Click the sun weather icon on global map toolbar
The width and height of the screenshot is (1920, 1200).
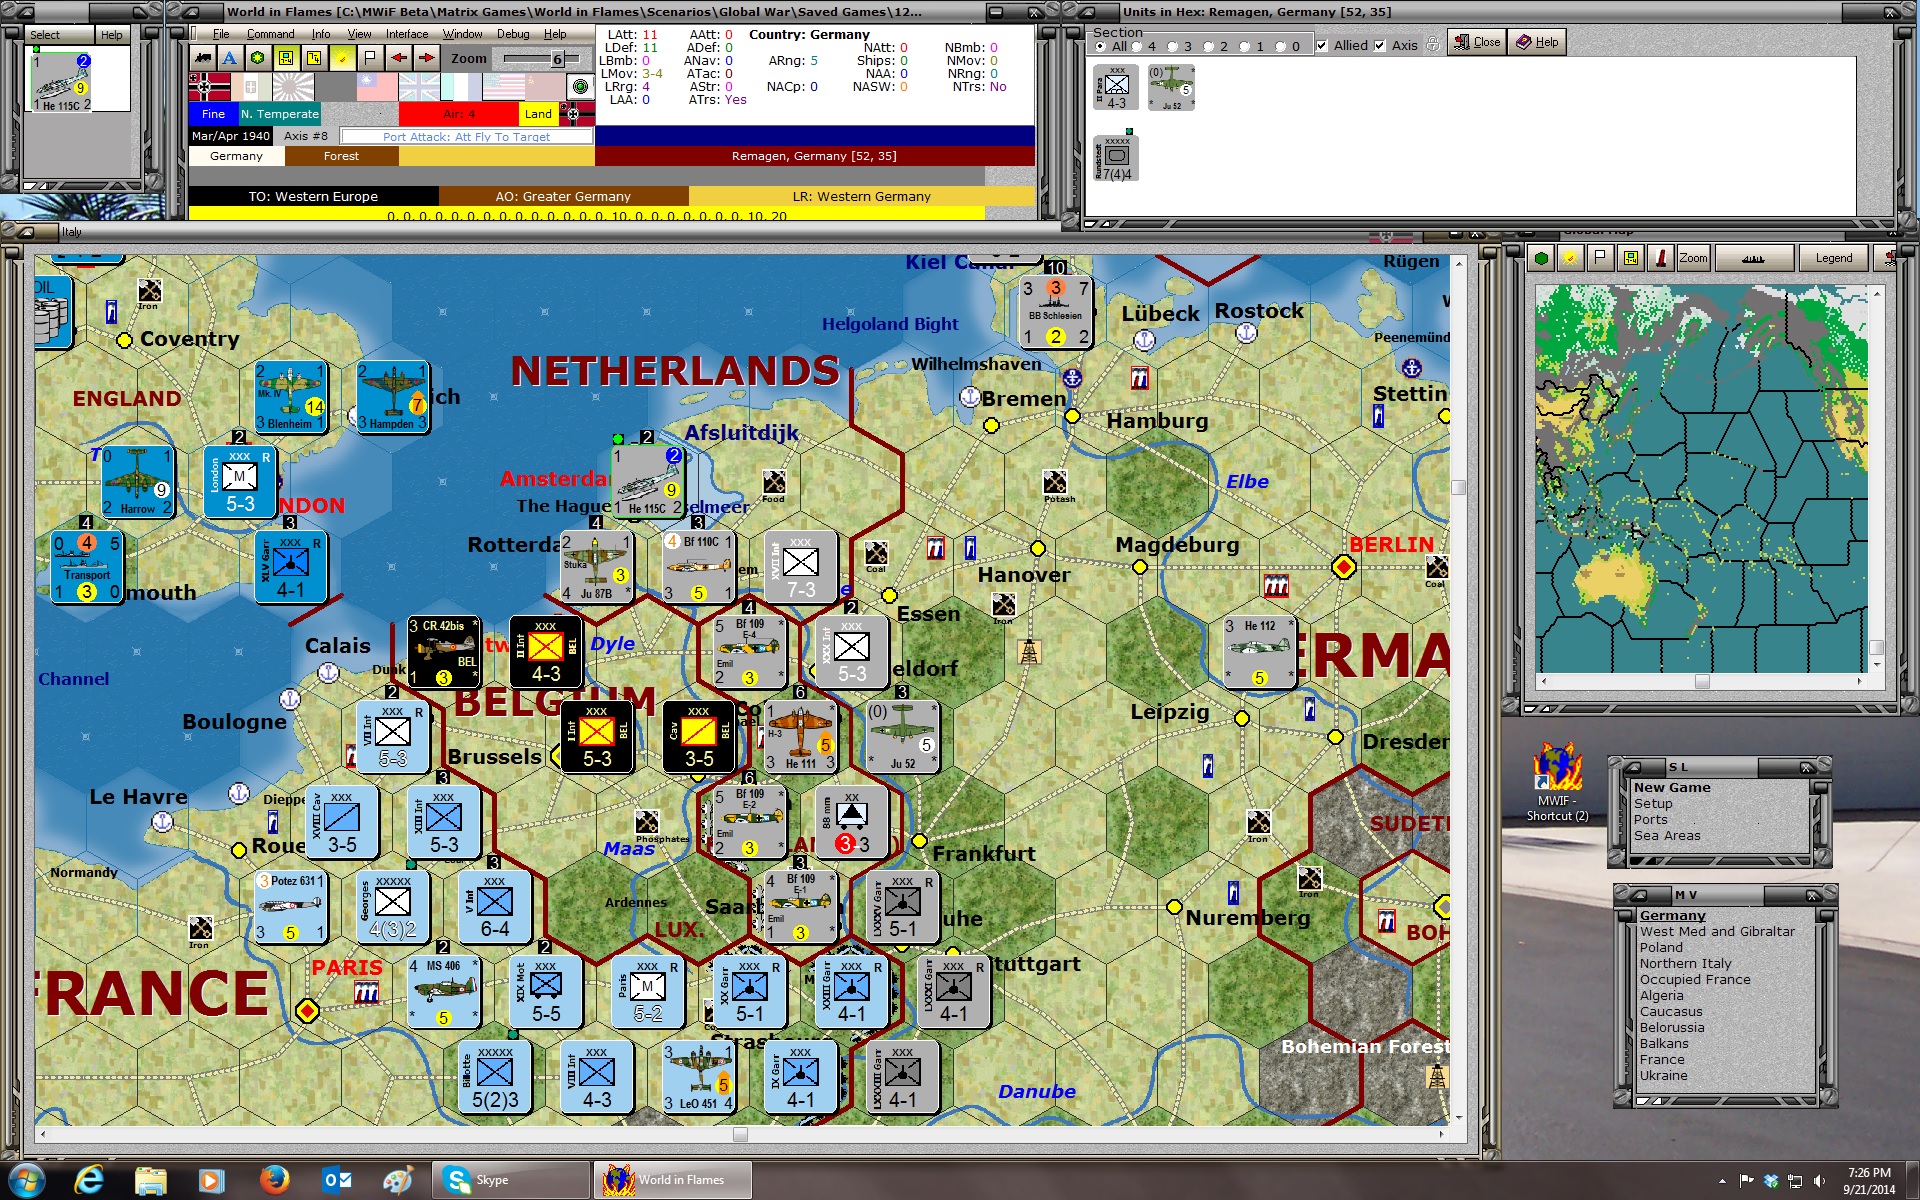(1570, 258)
